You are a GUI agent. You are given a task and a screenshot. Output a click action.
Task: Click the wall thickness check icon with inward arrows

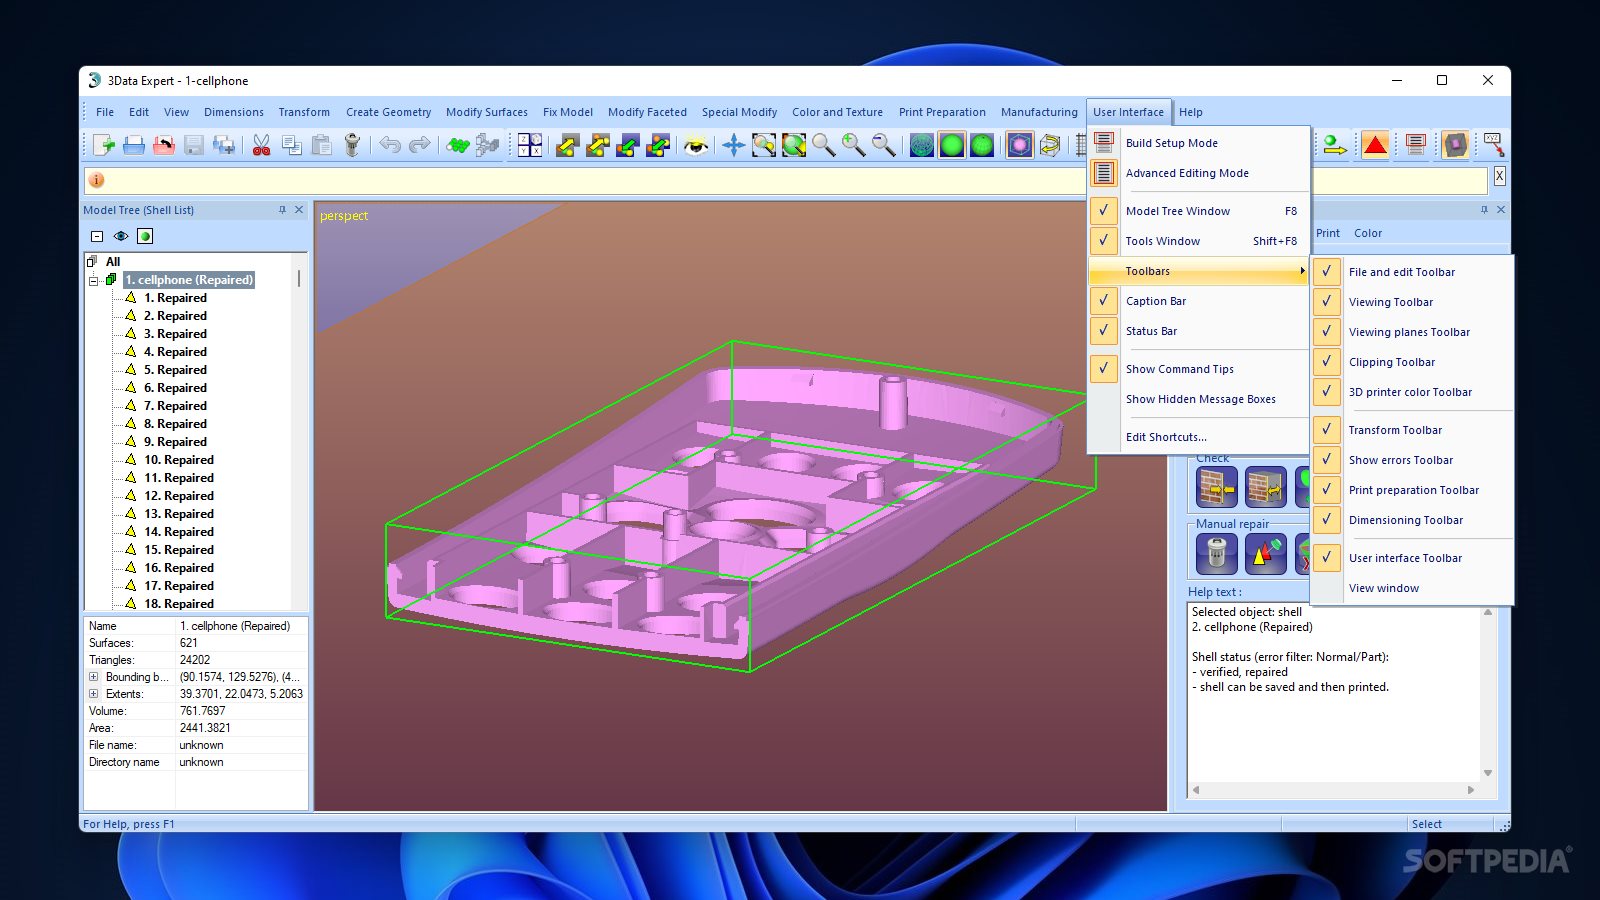coord(1217,488)
